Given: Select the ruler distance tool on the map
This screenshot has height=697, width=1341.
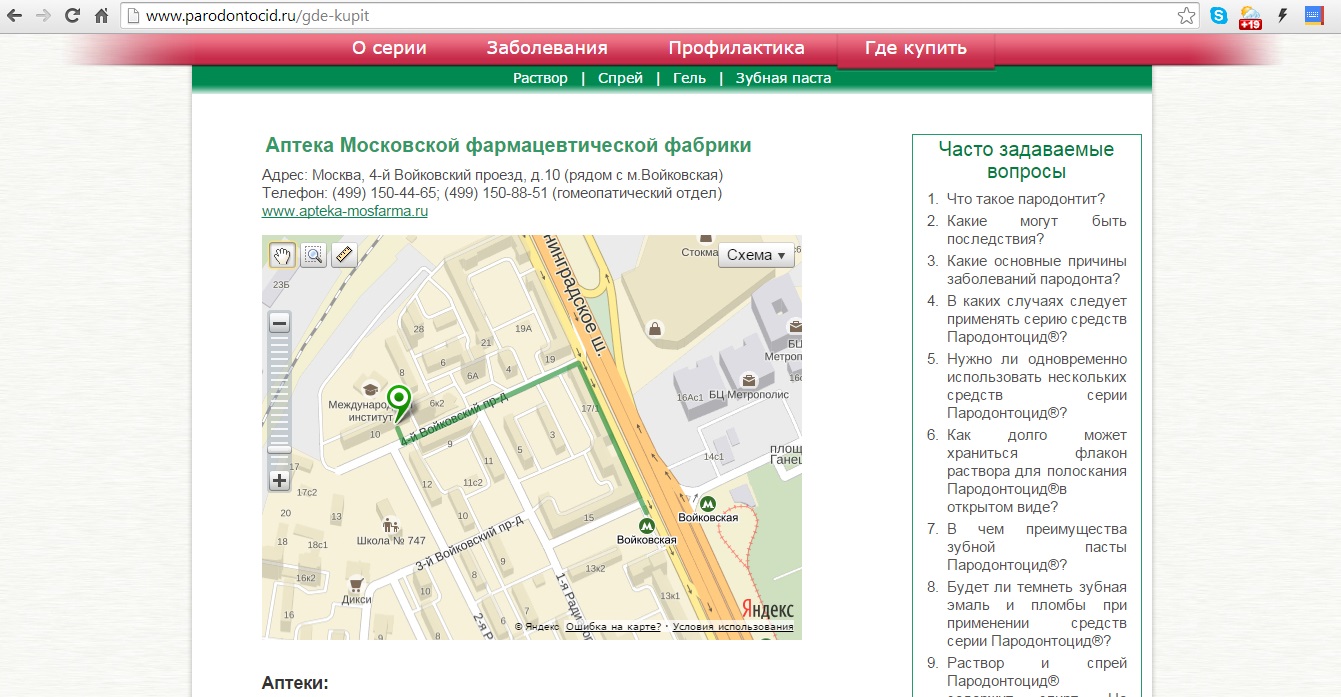Looking at the screenshot, I should 345,255.
